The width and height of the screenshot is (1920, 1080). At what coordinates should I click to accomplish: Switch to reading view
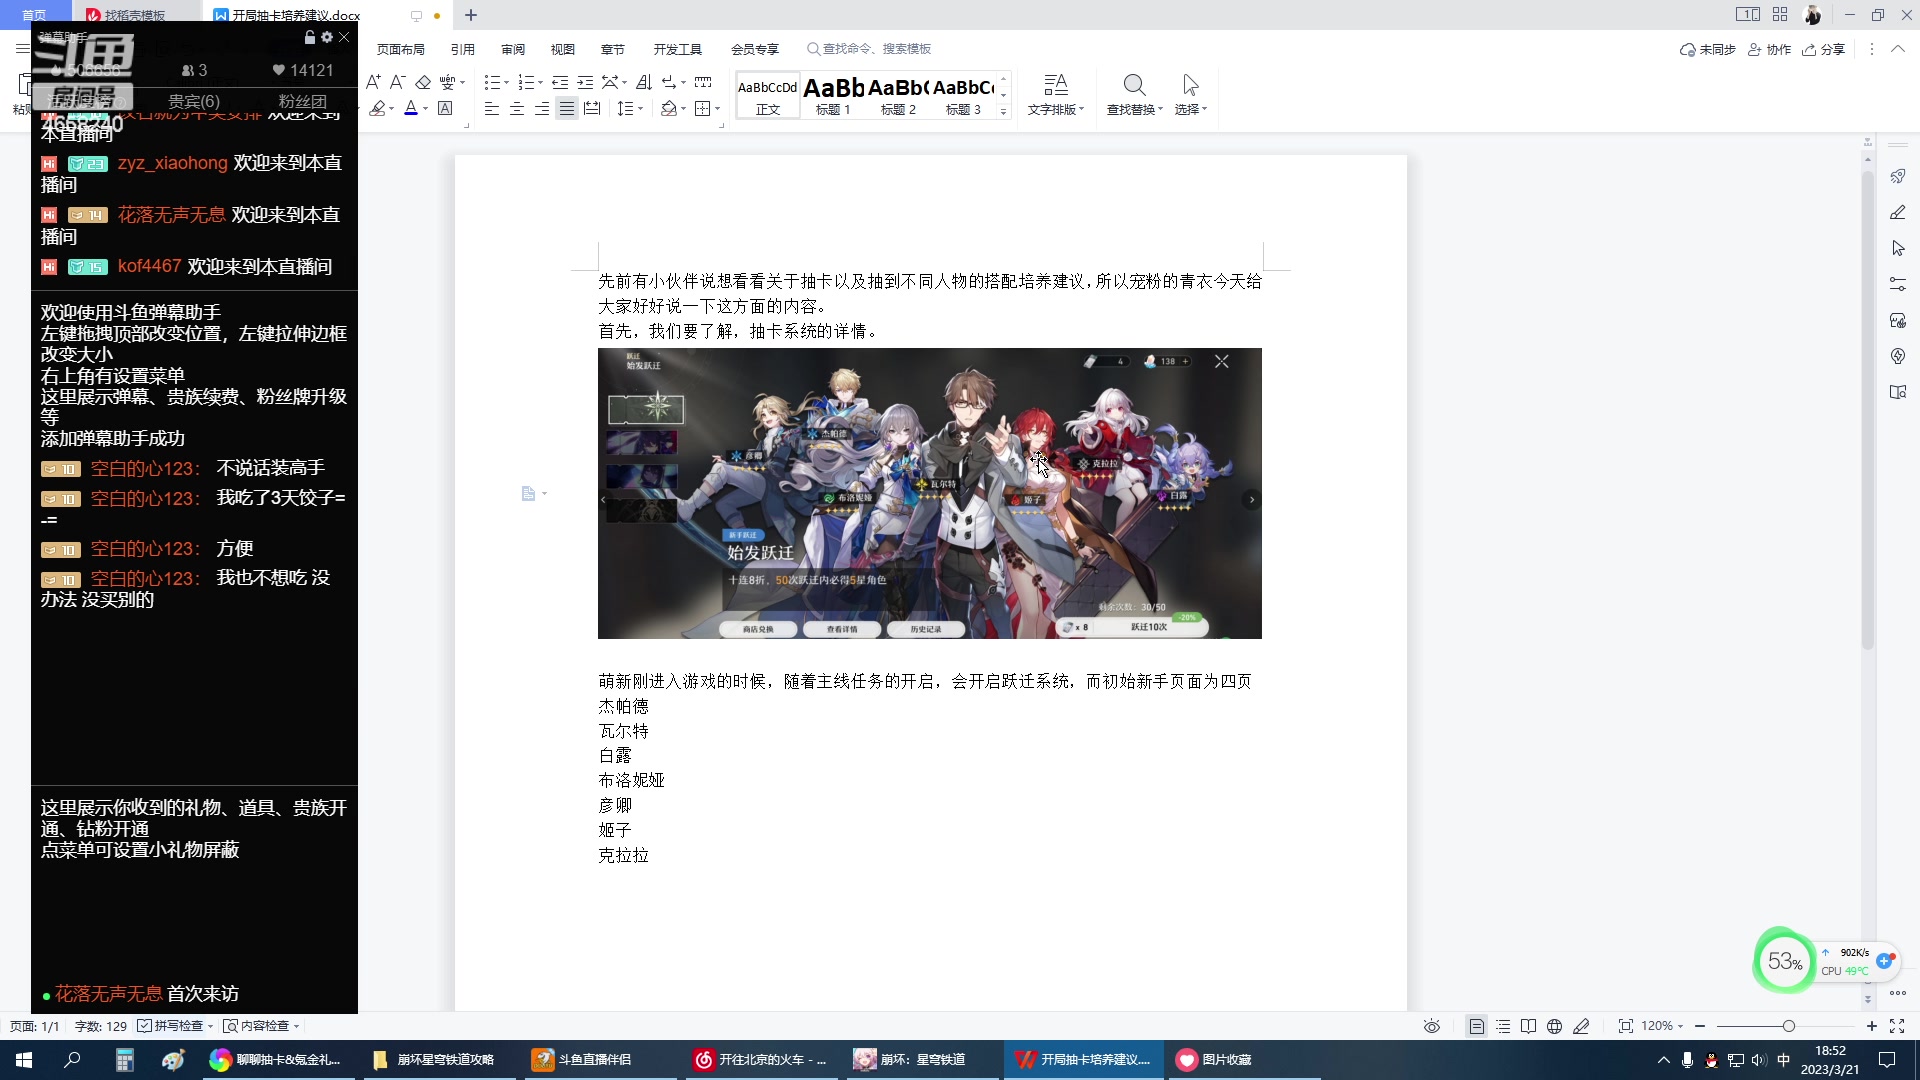[1528, 1026]
